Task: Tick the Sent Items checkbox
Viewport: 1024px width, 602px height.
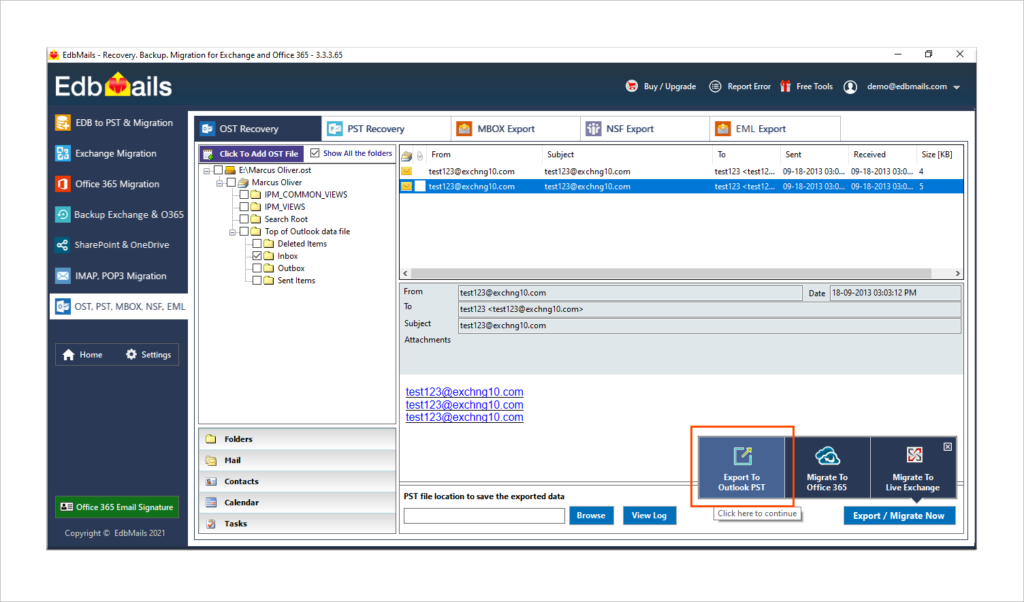Action: pos(257,281)
